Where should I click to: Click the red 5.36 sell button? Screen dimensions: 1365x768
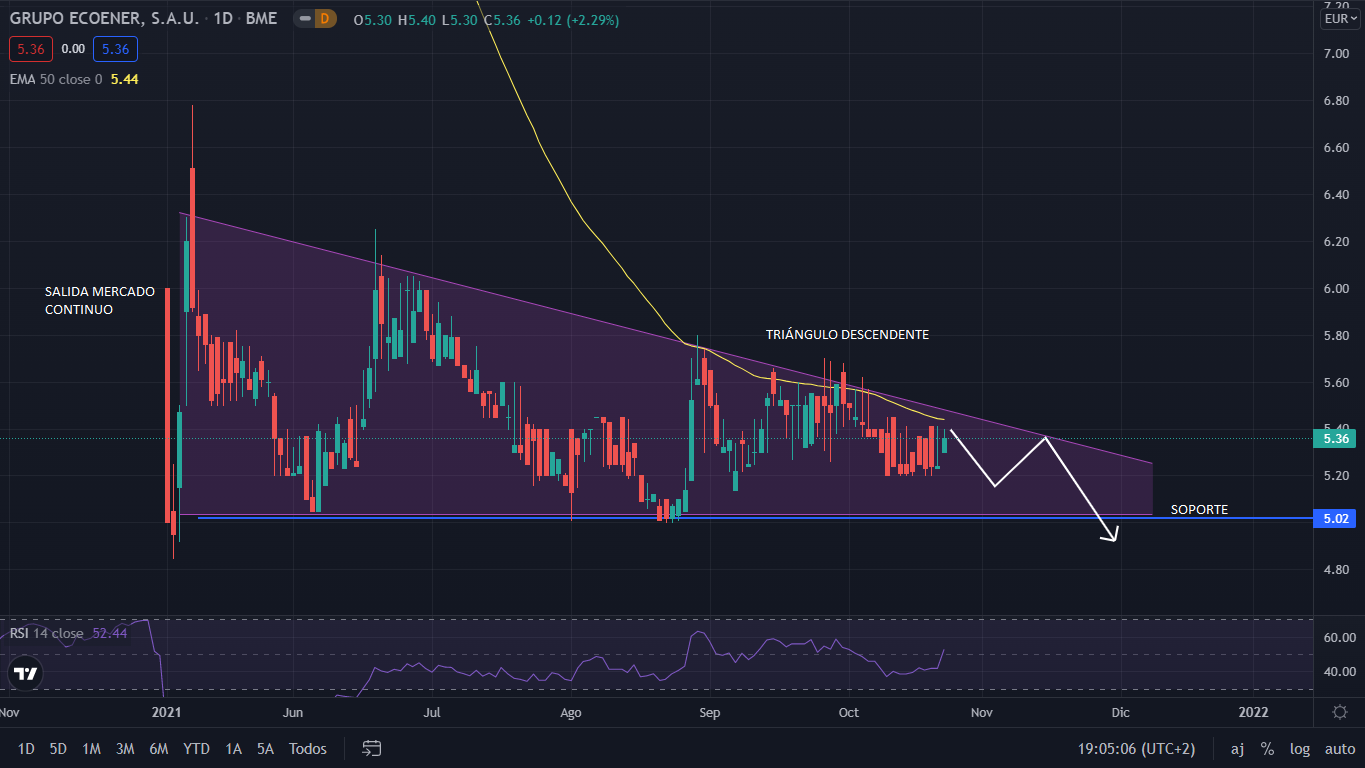click(30, 49)
